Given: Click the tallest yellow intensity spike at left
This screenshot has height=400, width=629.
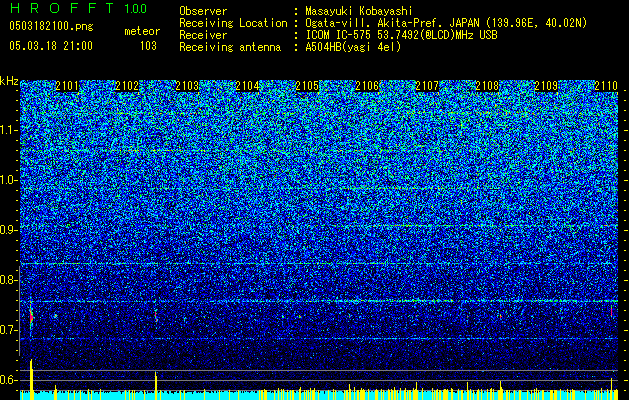Looking at the screenshot, I should 31,379.
